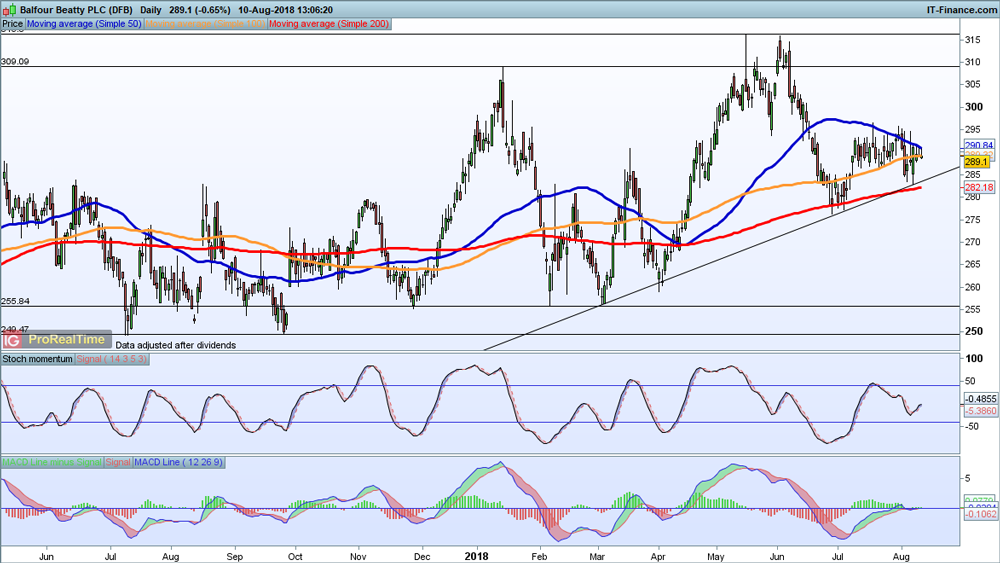
Task: Click the -0.1062 MACD value tag
Action: click(x=980, y=513)
